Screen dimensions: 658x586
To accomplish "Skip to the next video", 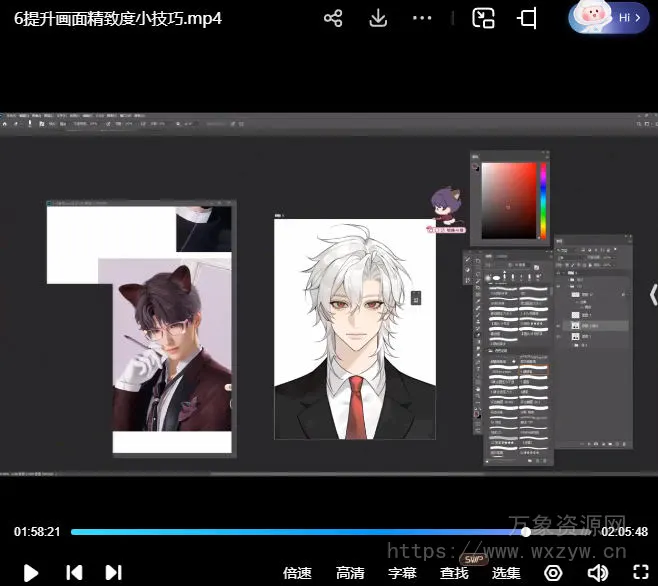I will [x=113, y=573].
